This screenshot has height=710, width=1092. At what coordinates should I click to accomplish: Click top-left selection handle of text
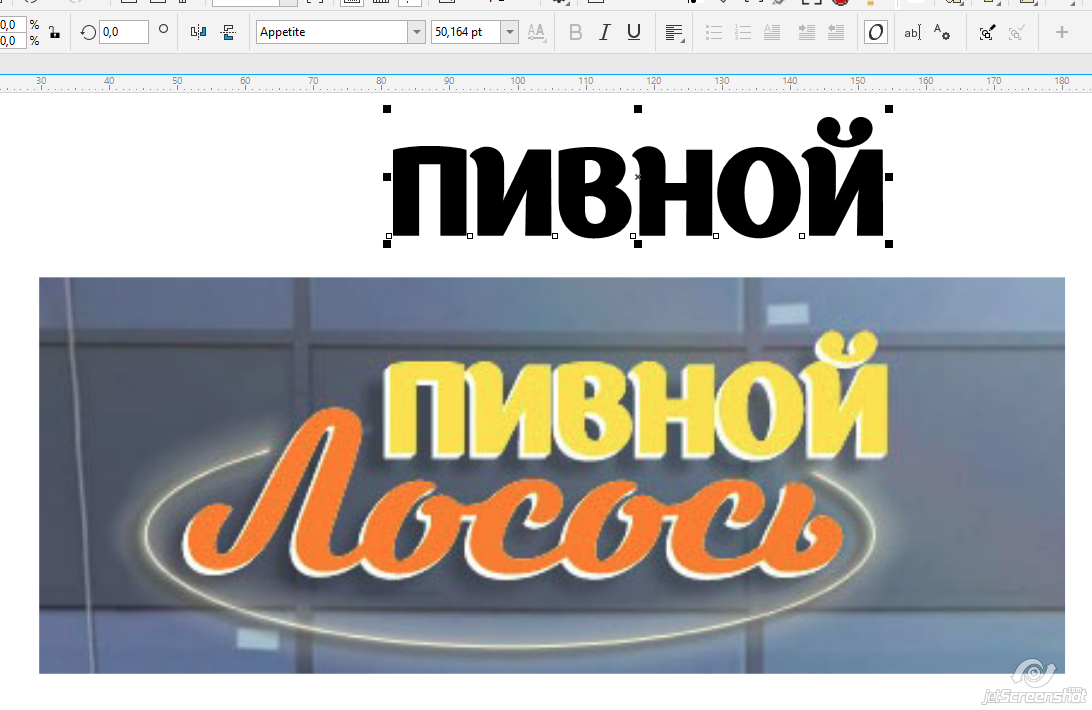(387, 109)
